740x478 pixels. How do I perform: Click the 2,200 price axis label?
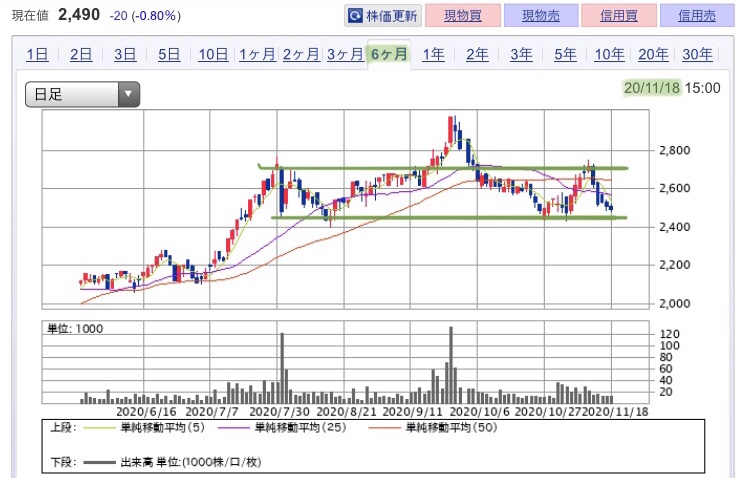(674, 265)
